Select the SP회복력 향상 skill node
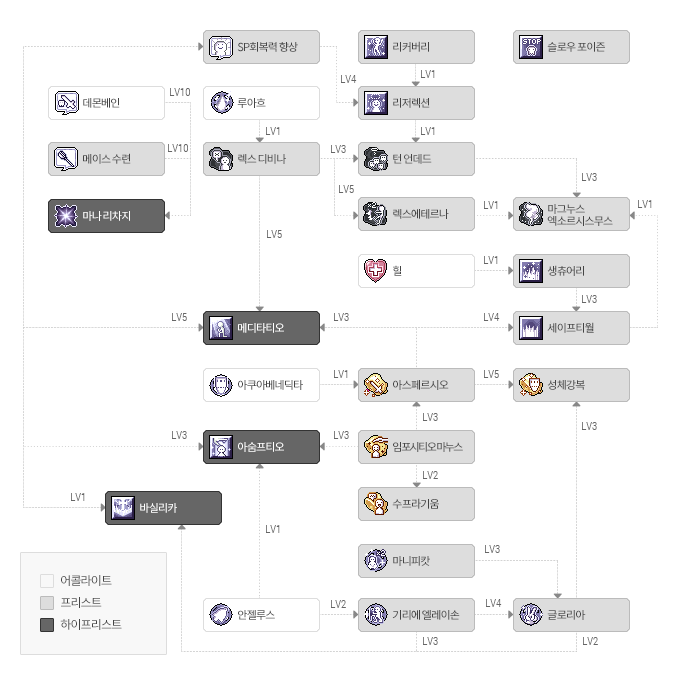Screen dimensions: 685x682 261,47
